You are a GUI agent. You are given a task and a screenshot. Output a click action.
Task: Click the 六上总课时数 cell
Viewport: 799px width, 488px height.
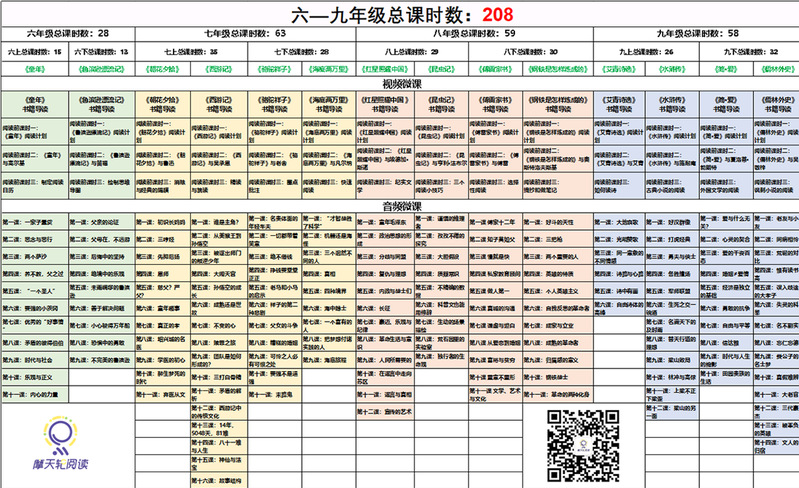point(35,52)
